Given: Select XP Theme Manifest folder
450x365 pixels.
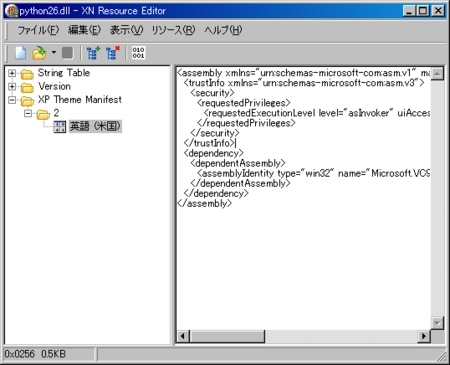Looking at the screenshot, I should pyautogui.click(x=79, y=99).
